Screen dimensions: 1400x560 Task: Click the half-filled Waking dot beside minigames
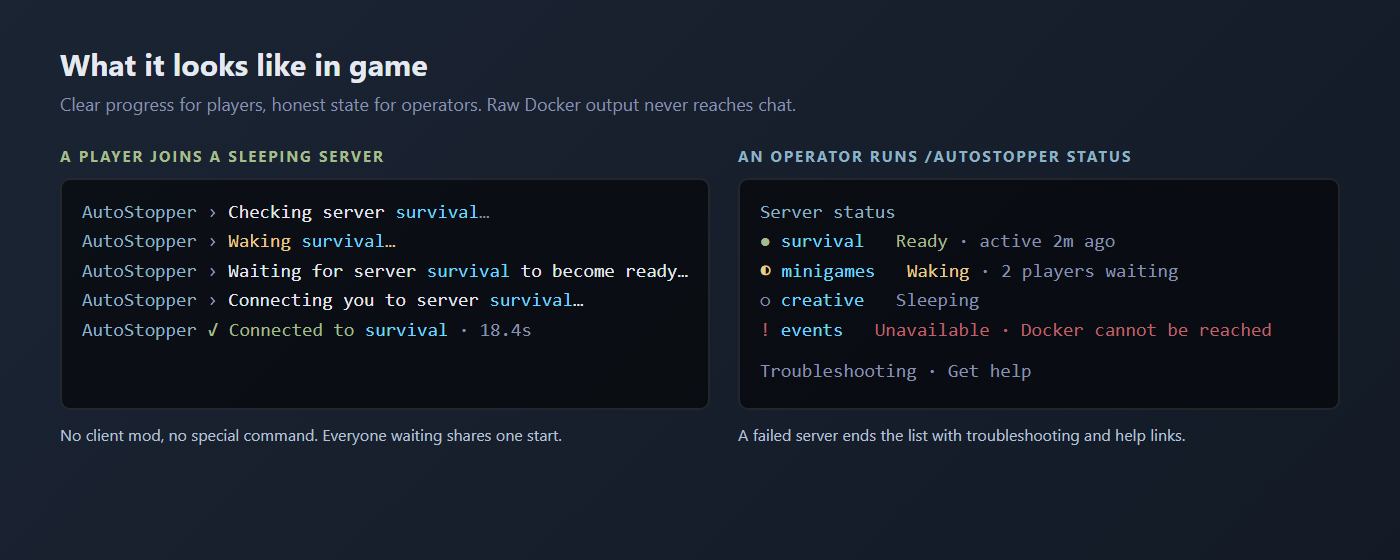point(765,271)
